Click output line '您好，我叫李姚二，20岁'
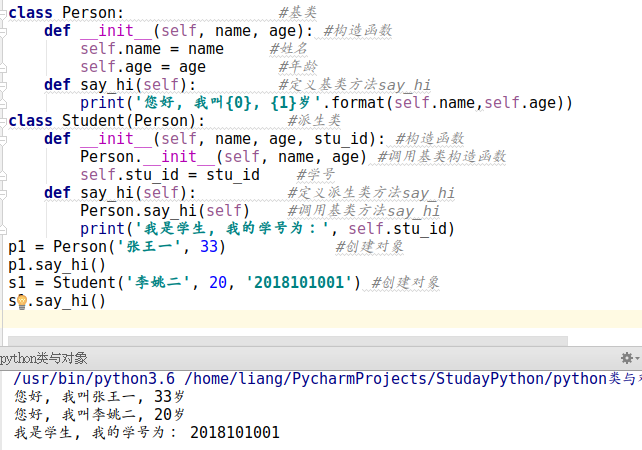Image resolution: width=642 pixels, height=450 pixels. pos(99,414)
